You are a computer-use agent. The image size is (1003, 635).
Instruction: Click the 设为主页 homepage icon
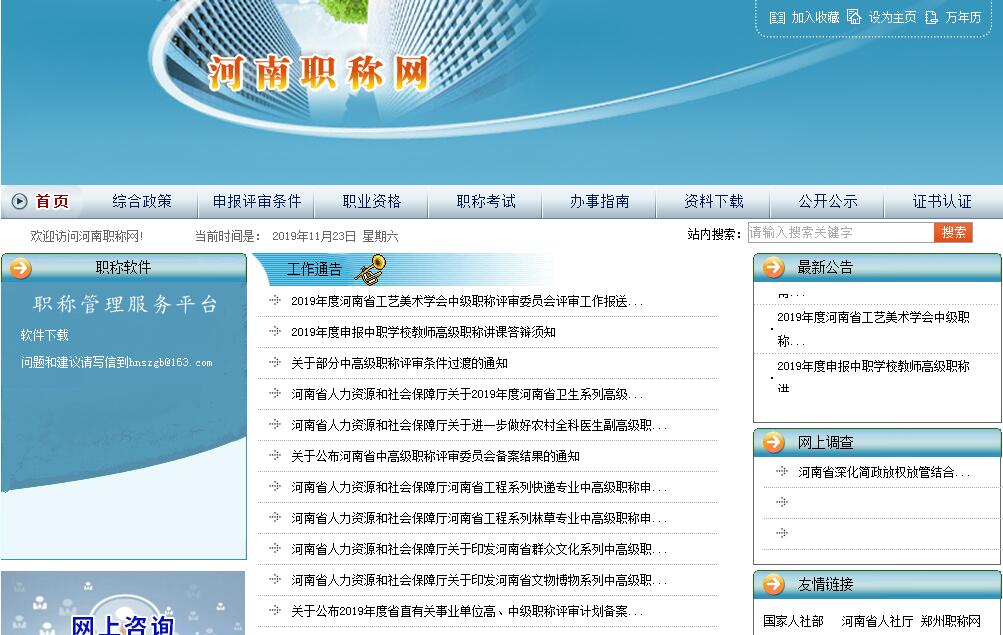854,17
